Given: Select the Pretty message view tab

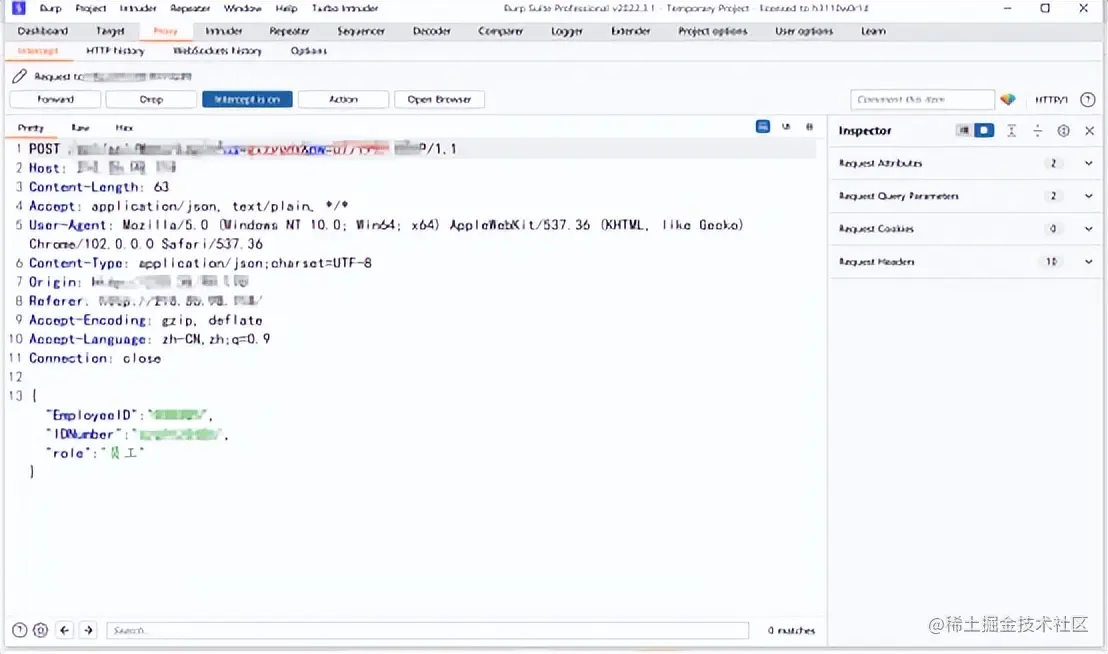Looking at the screenshot, I should pos(30,128).
